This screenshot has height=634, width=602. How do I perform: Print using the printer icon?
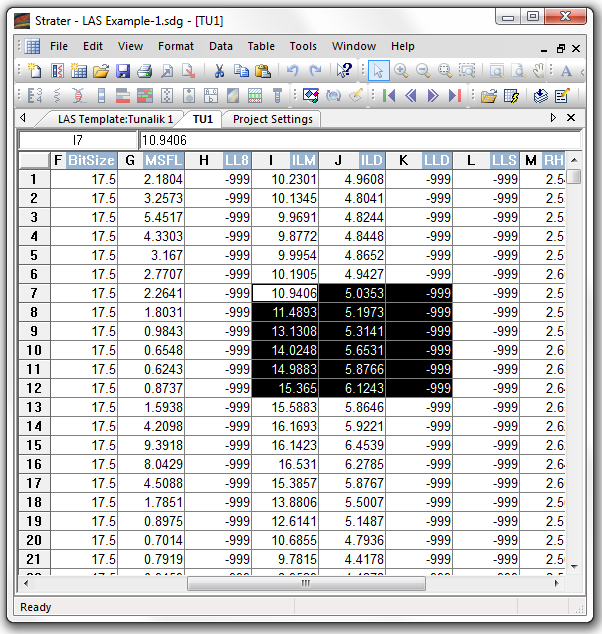point(145,71)
